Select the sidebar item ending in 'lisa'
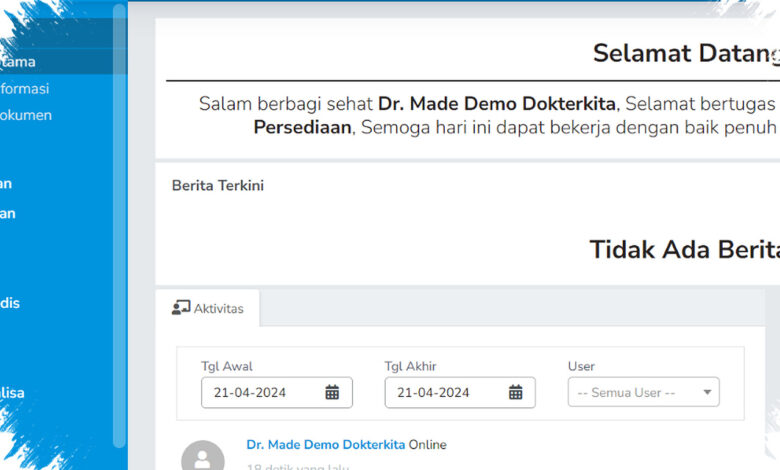 [12, 393]
